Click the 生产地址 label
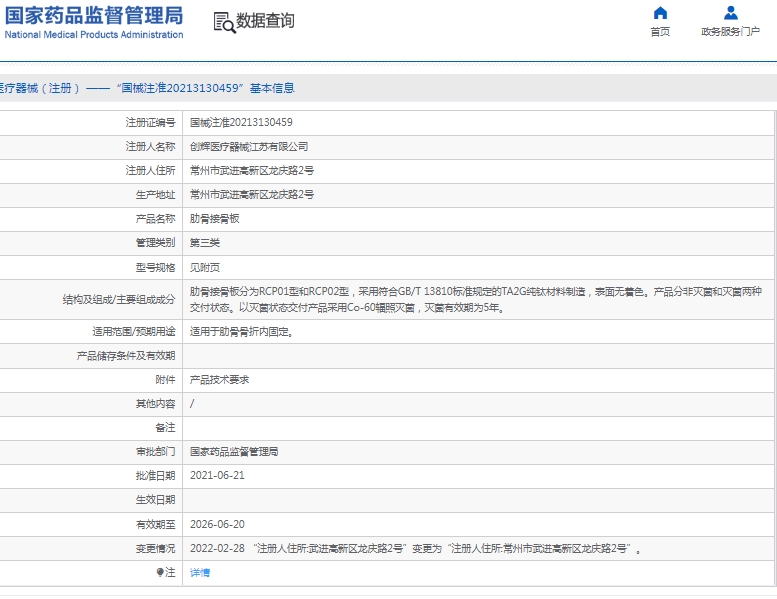Viewport: 777px width, 599px height. (155, 194)
